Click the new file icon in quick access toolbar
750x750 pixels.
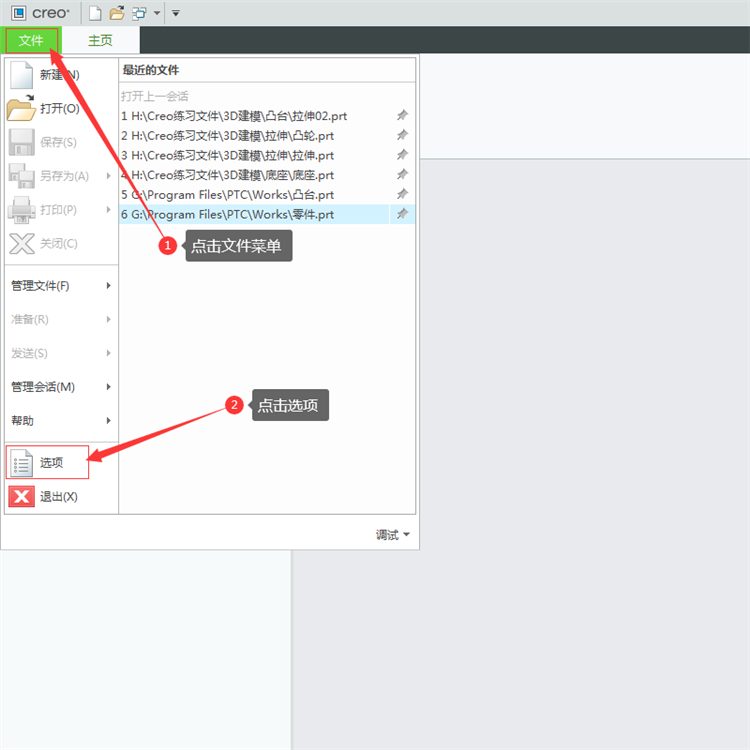pyautogui.click(x=95, y=13)
